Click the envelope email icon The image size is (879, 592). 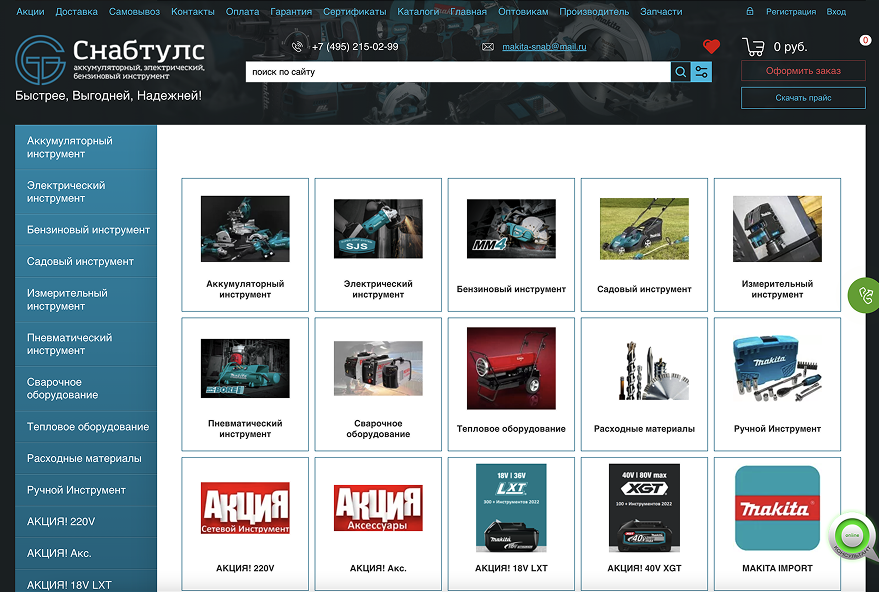click(x=488, y=47)
